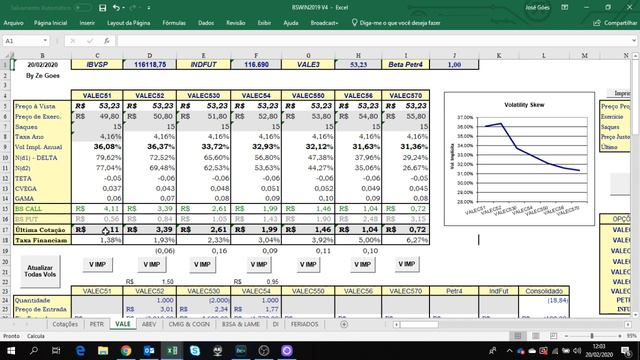Click the Normal view icon in status bar

tap(518, 336)
